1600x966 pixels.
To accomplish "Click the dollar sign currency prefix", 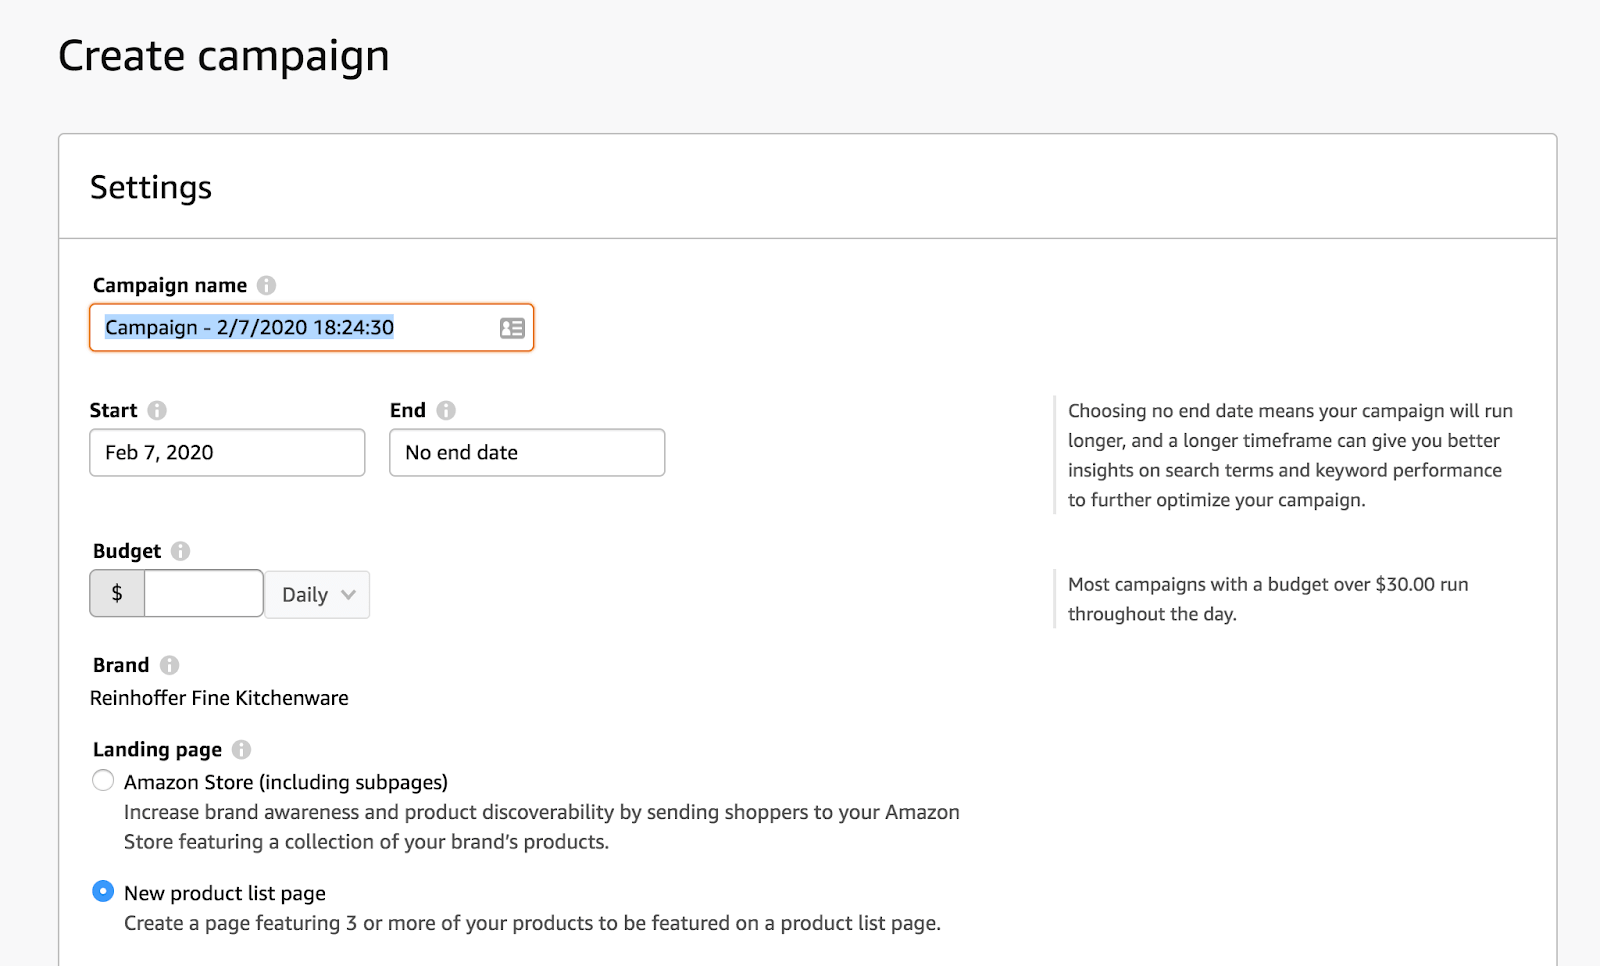I will pyautogui.click(x=117, y=594).
